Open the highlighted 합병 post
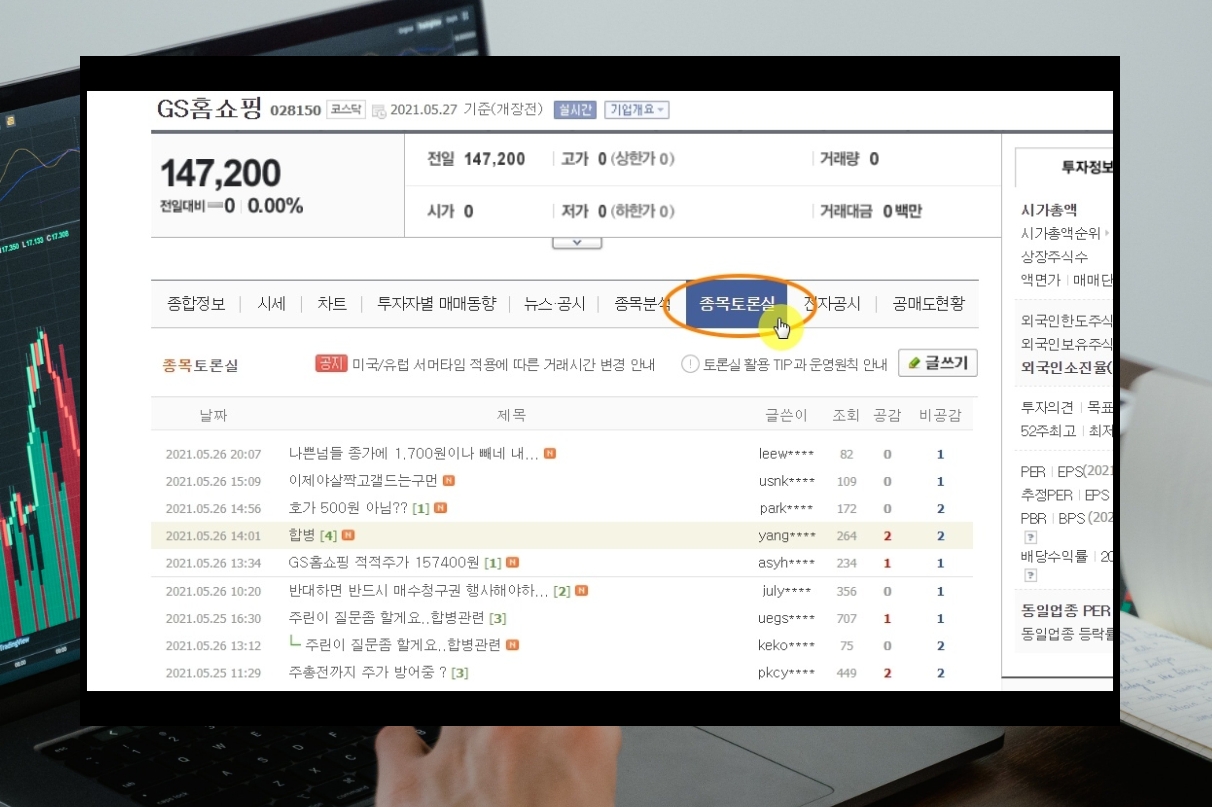 (301, 535)
